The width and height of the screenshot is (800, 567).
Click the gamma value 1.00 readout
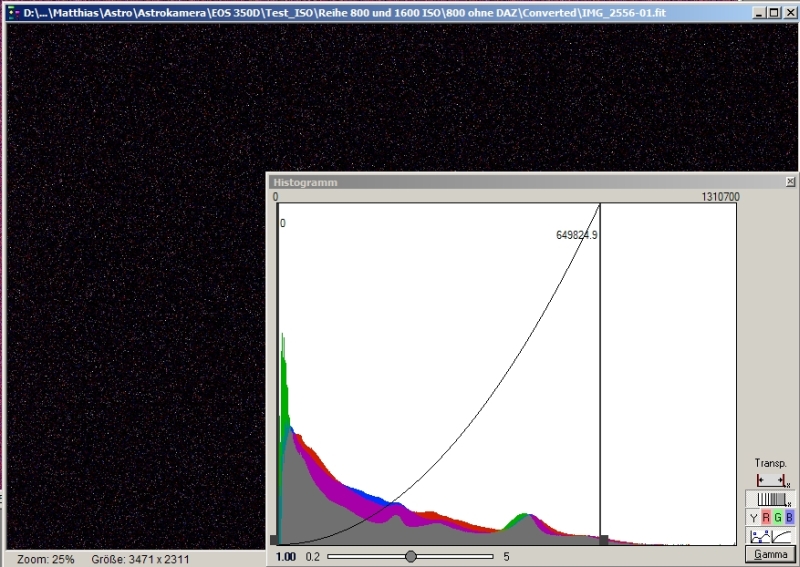(x=286, y=556)
